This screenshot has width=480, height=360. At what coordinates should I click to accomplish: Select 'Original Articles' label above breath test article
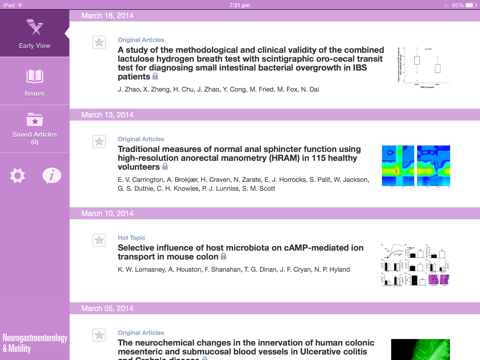pos(141,40)
